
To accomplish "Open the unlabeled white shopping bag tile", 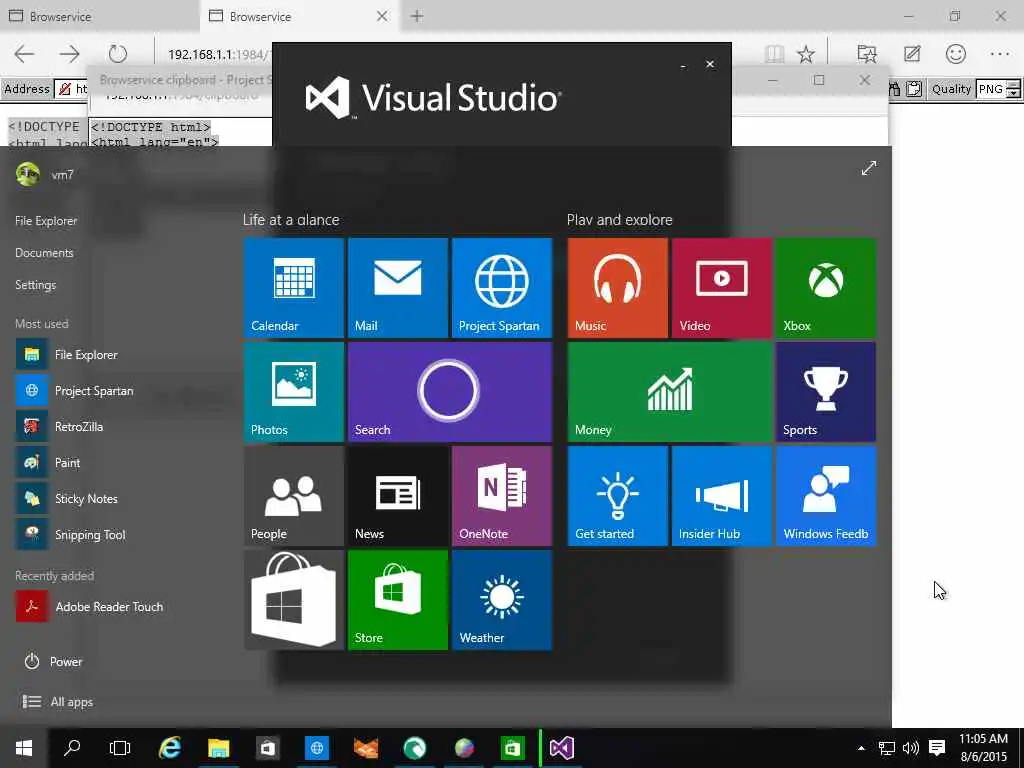I will (293, 600).
